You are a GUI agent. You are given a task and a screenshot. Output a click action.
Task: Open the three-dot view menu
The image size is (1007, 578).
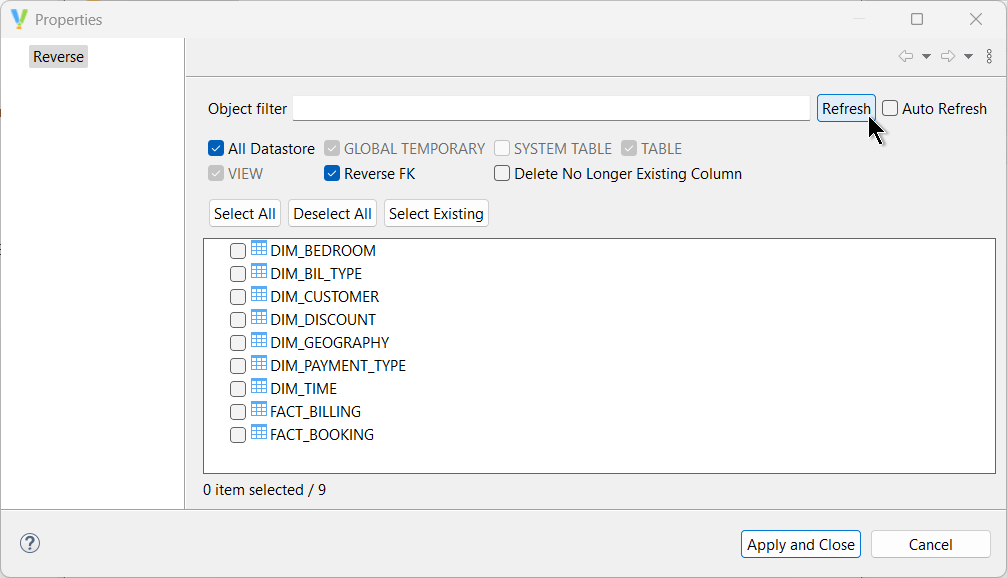989,56
